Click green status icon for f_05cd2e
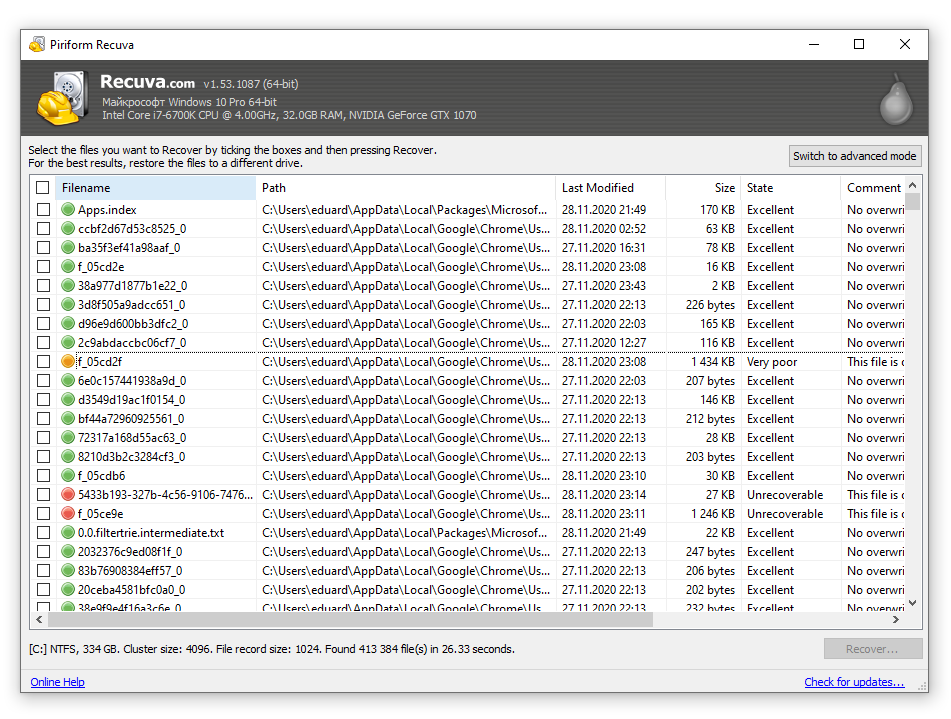951x719 pixels. point(68,266)
